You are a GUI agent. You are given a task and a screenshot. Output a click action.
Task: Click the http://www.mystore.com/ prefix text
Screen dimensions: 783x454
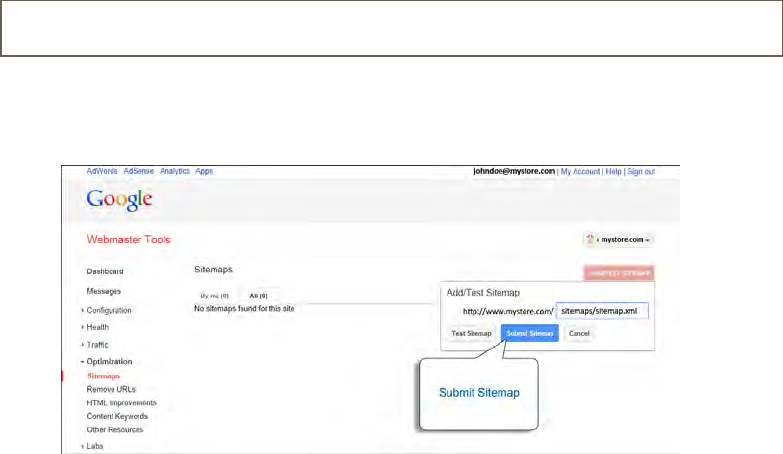508,311
